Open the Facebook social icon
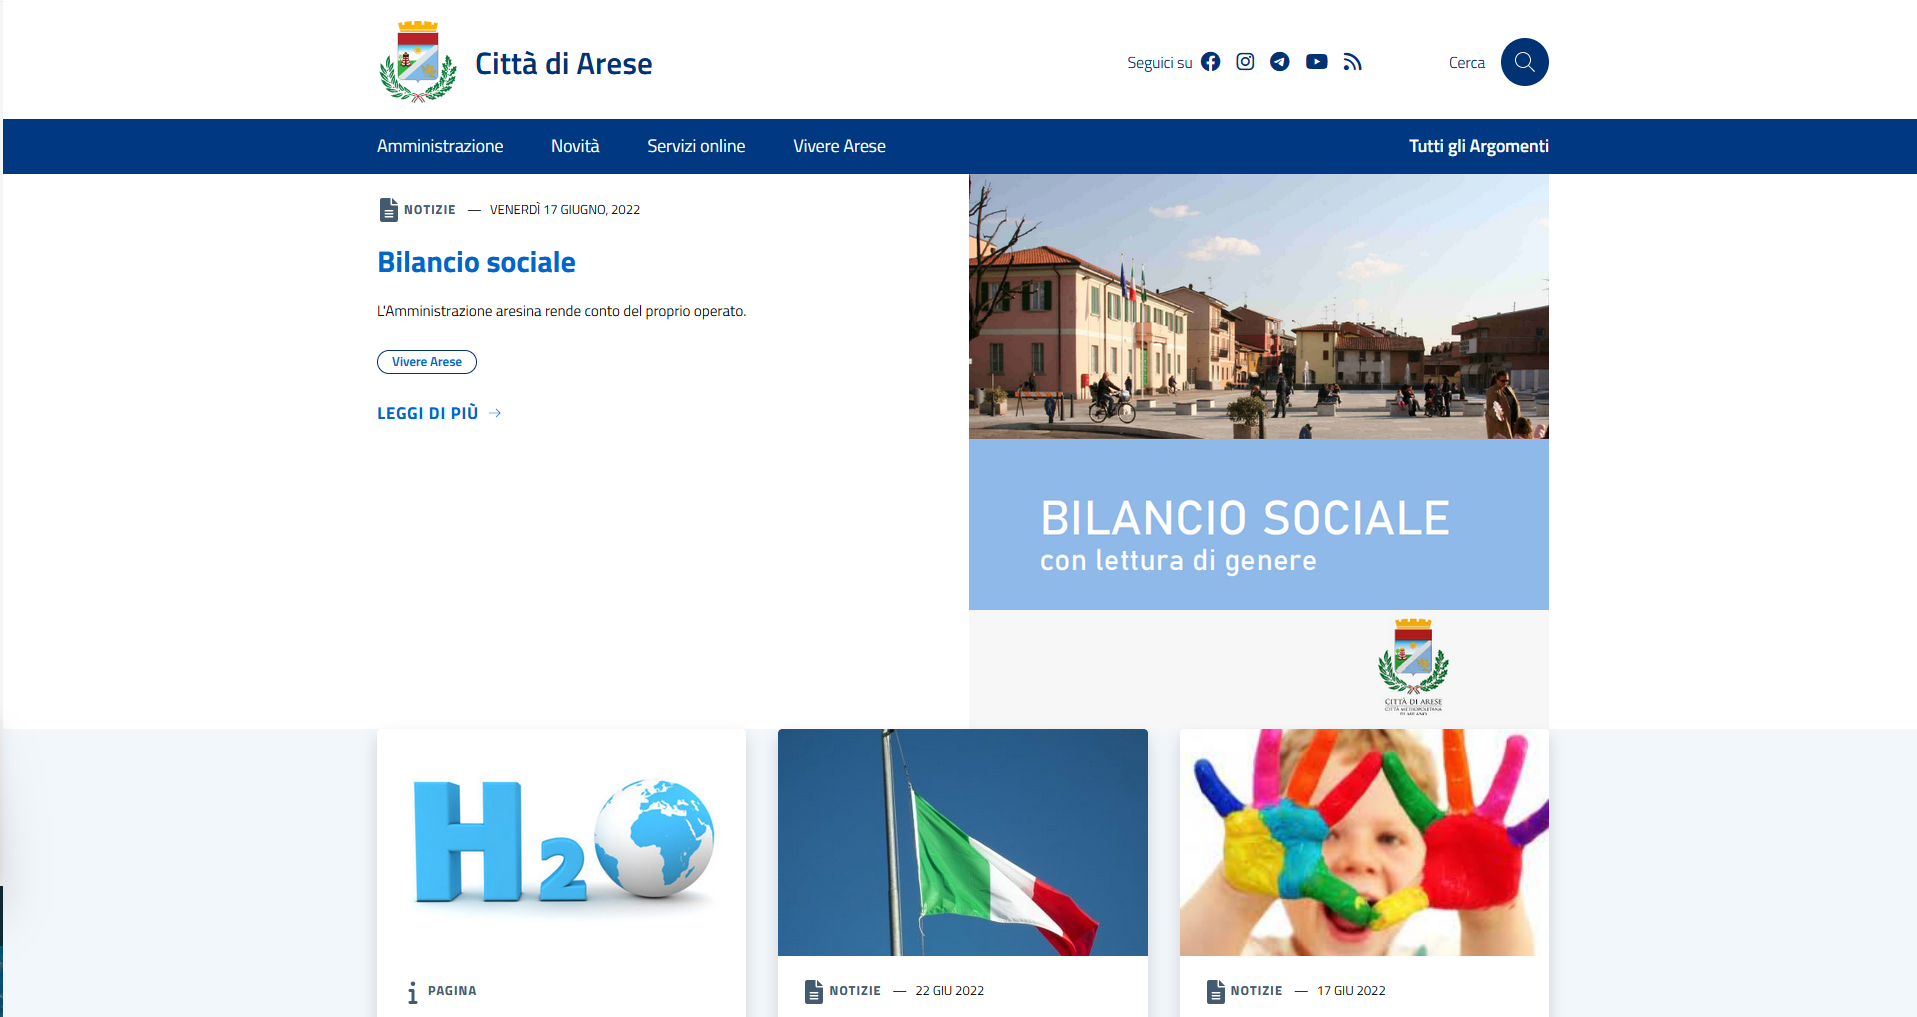The width and height of the screenshot is (1917, 1017). (x=1210, y=62)
